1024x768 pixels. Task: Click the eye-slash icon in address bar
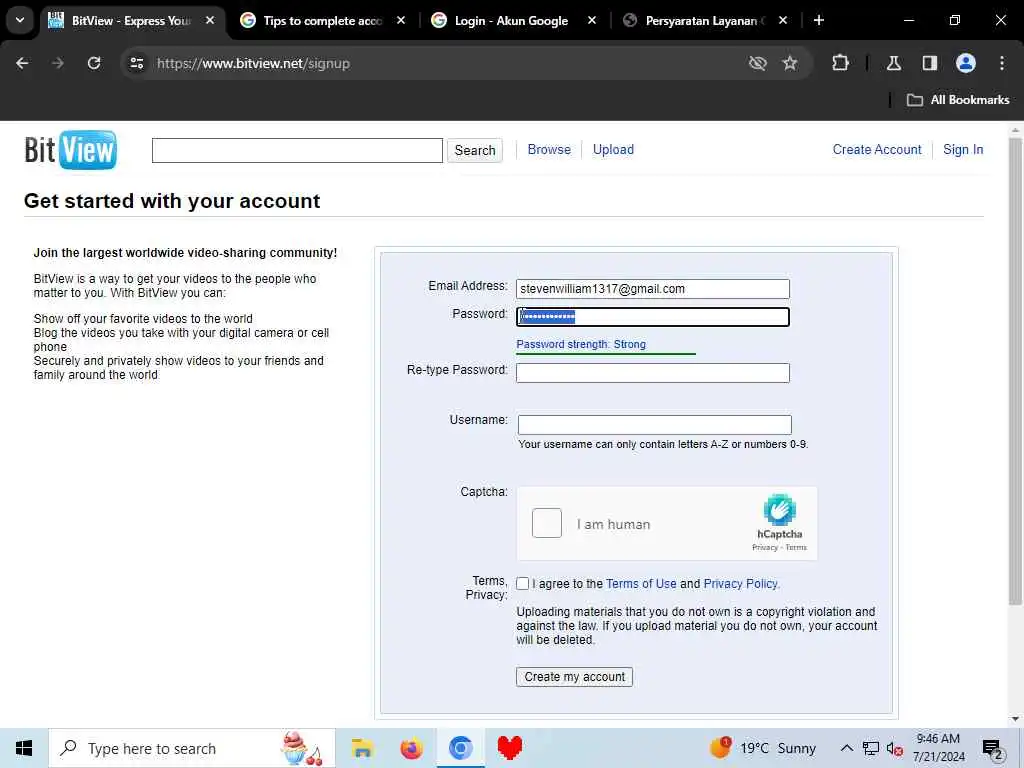tap(758, 63)
